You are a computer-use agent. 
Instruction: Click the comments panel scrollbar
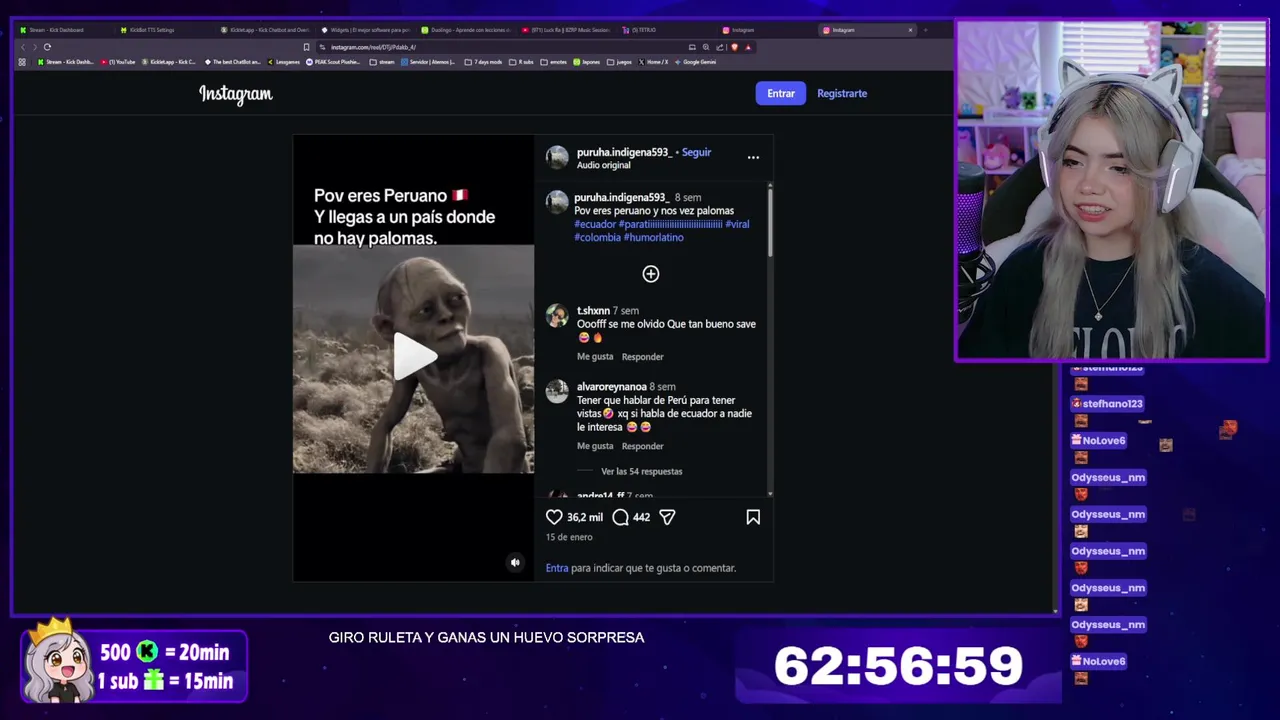click(770, 222)
